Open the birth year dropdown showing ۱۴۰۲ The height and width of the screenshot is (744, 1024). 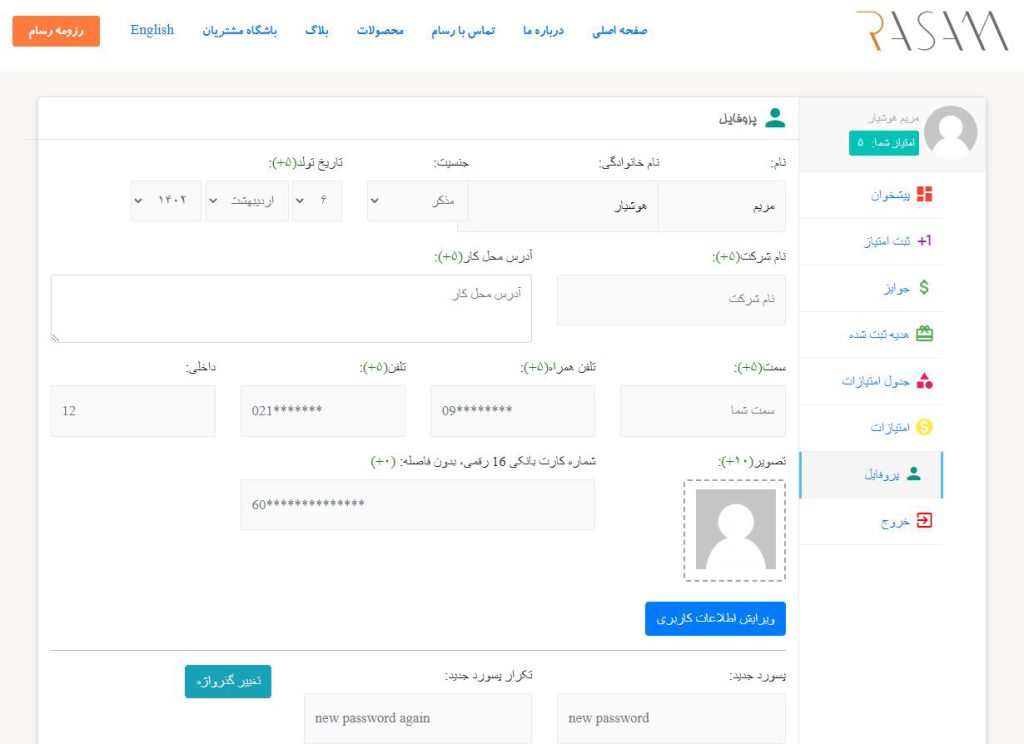[166, 201]
